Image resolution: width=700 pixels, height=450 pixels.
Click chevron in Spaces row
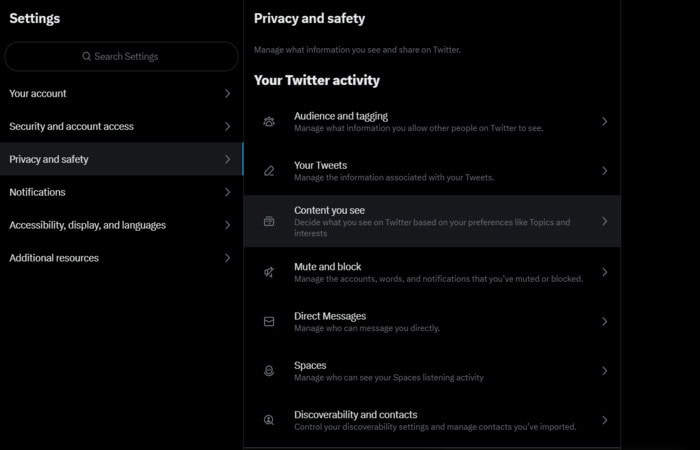coord(604,371)
